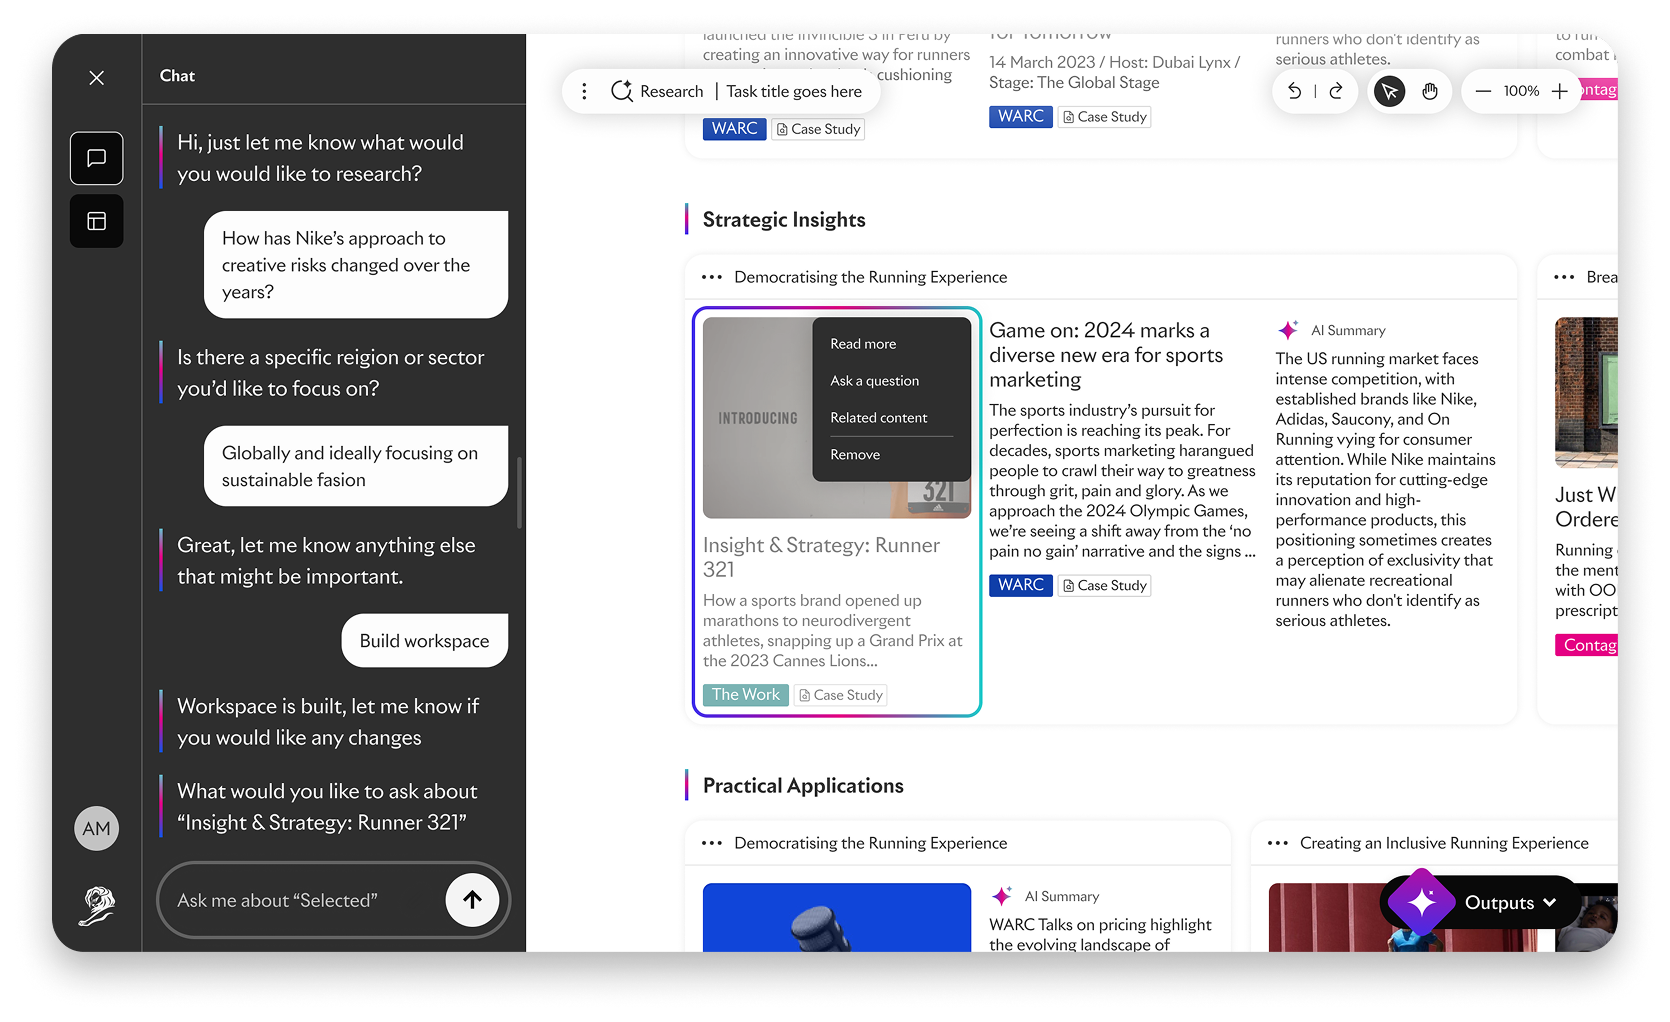Select the pointer cursor tool
Screen dimensions: 1670x1022
(1389, 91)
